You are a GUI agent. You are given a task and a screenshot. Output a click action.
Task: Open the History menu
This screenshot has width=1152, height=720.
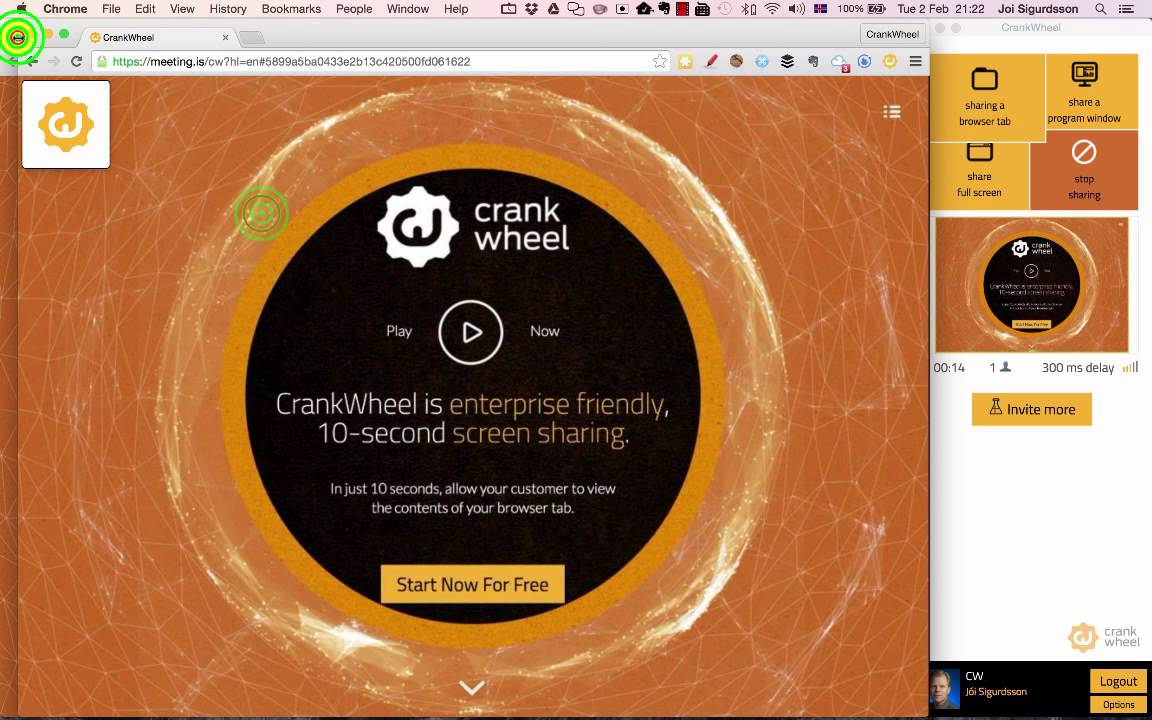pos(228,9)
